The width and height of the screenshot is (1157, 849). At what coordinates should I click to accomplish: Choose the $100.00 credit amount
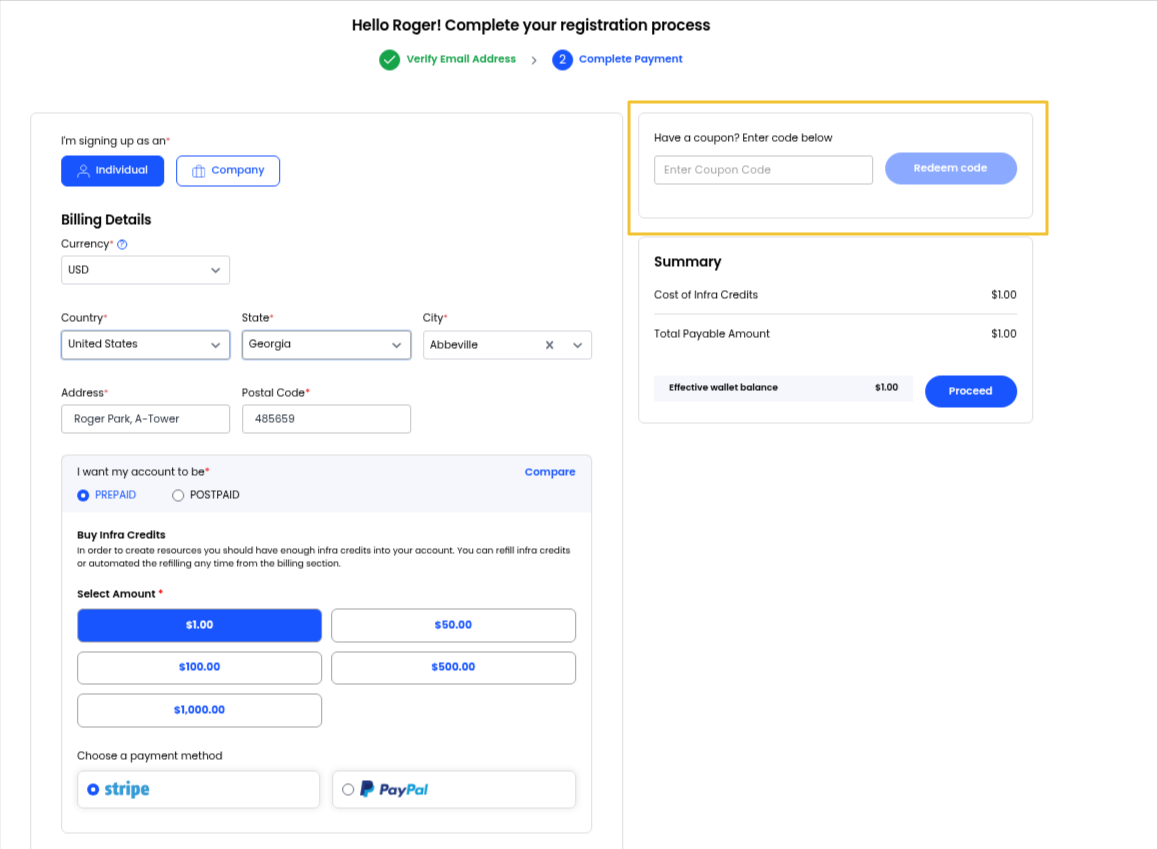199,668
